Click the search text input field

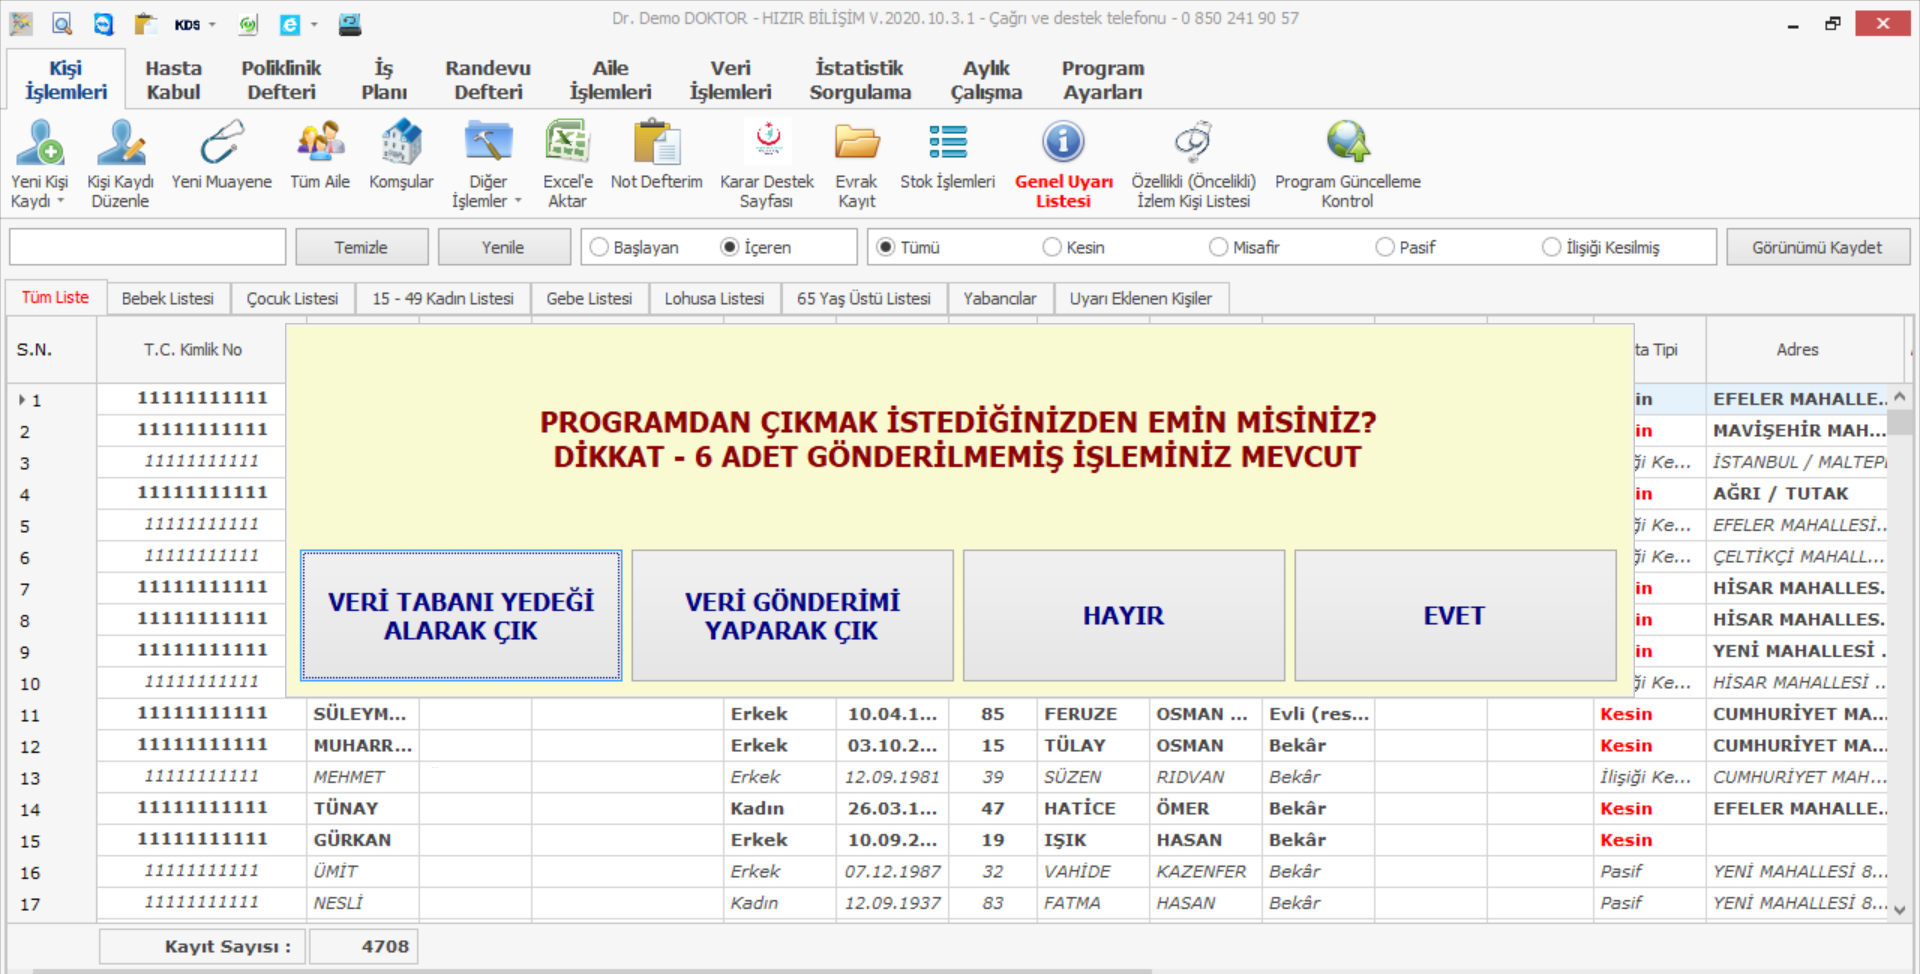tap(148, 247)
